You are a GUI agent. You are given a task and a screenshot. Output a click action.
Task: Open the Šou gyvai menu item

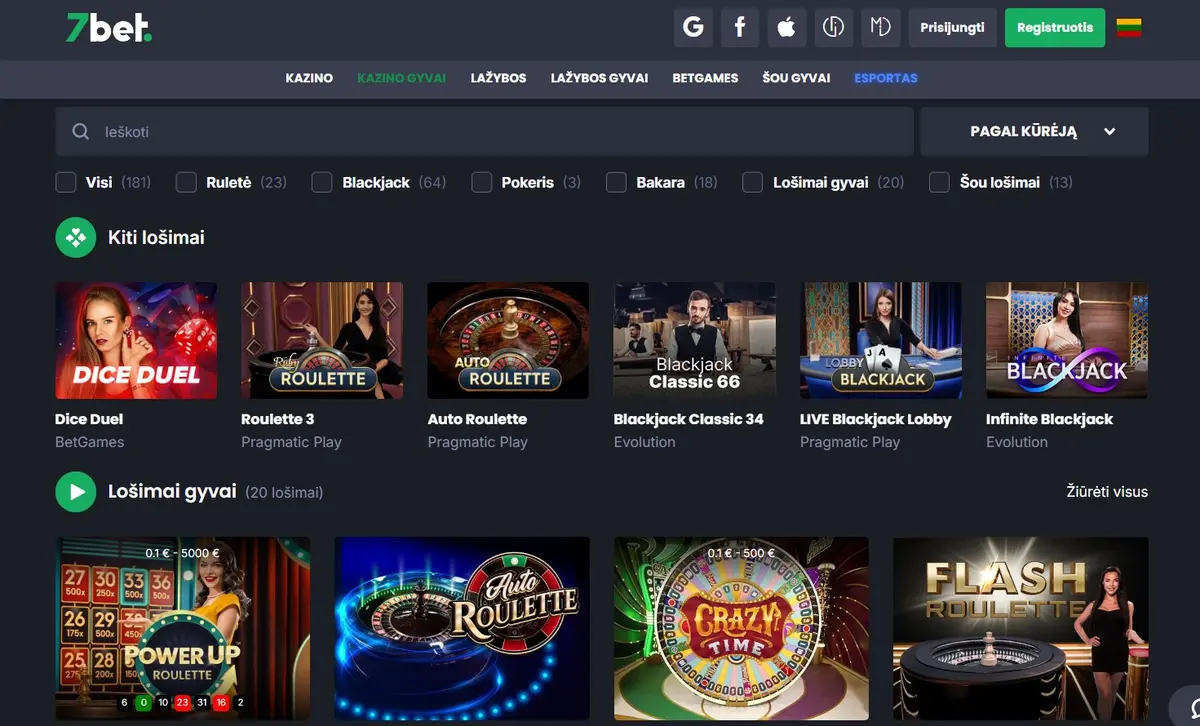(796, 78)
